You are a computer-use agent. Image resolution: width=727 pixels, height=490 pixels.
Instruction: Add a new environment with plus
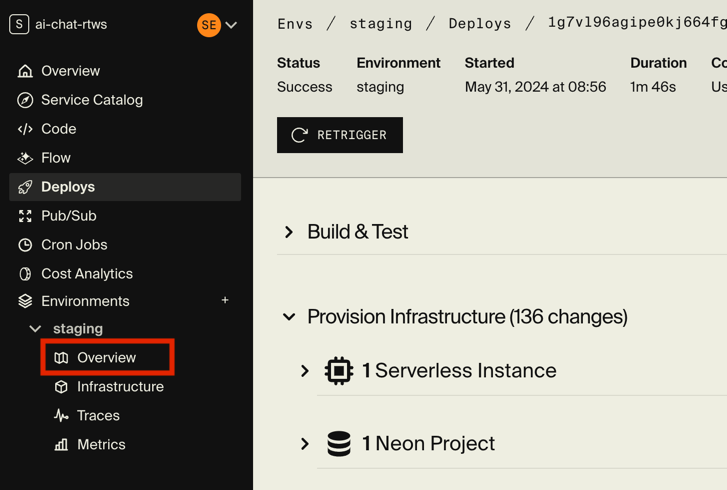click(225, 300)
